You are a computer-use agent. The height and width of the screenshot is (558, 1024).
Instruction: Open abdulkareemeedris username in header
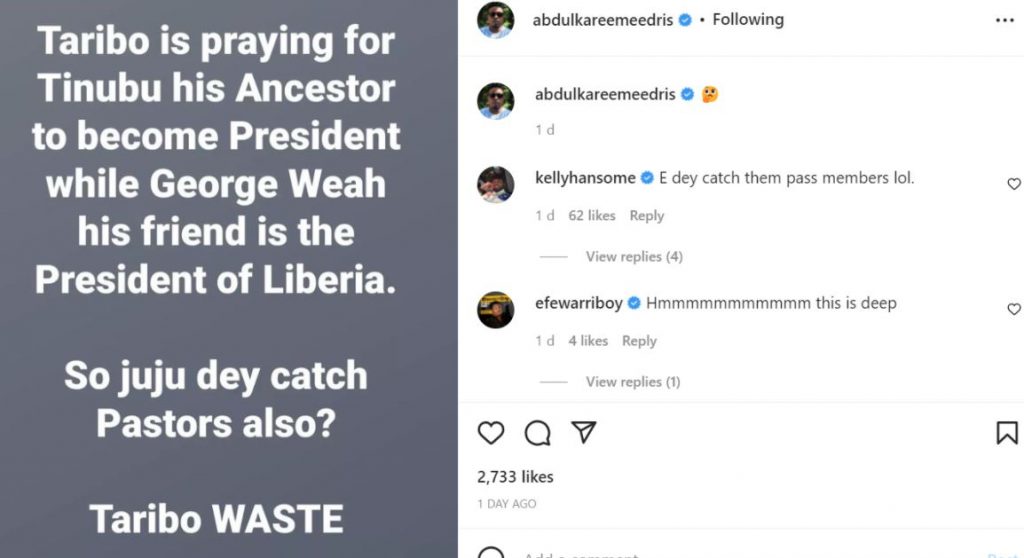coord(605,19)
